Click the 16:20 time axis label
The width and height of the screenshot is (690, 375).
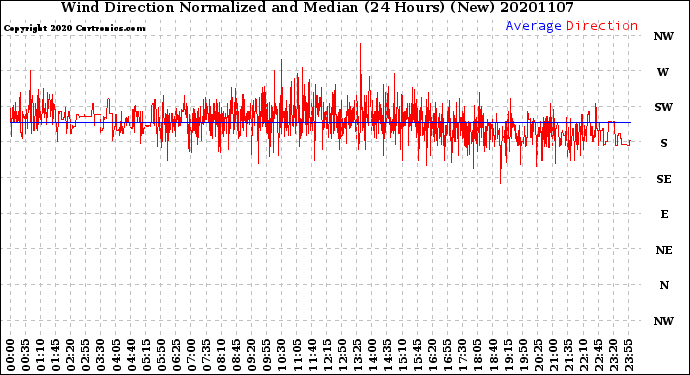coord(433,355)
